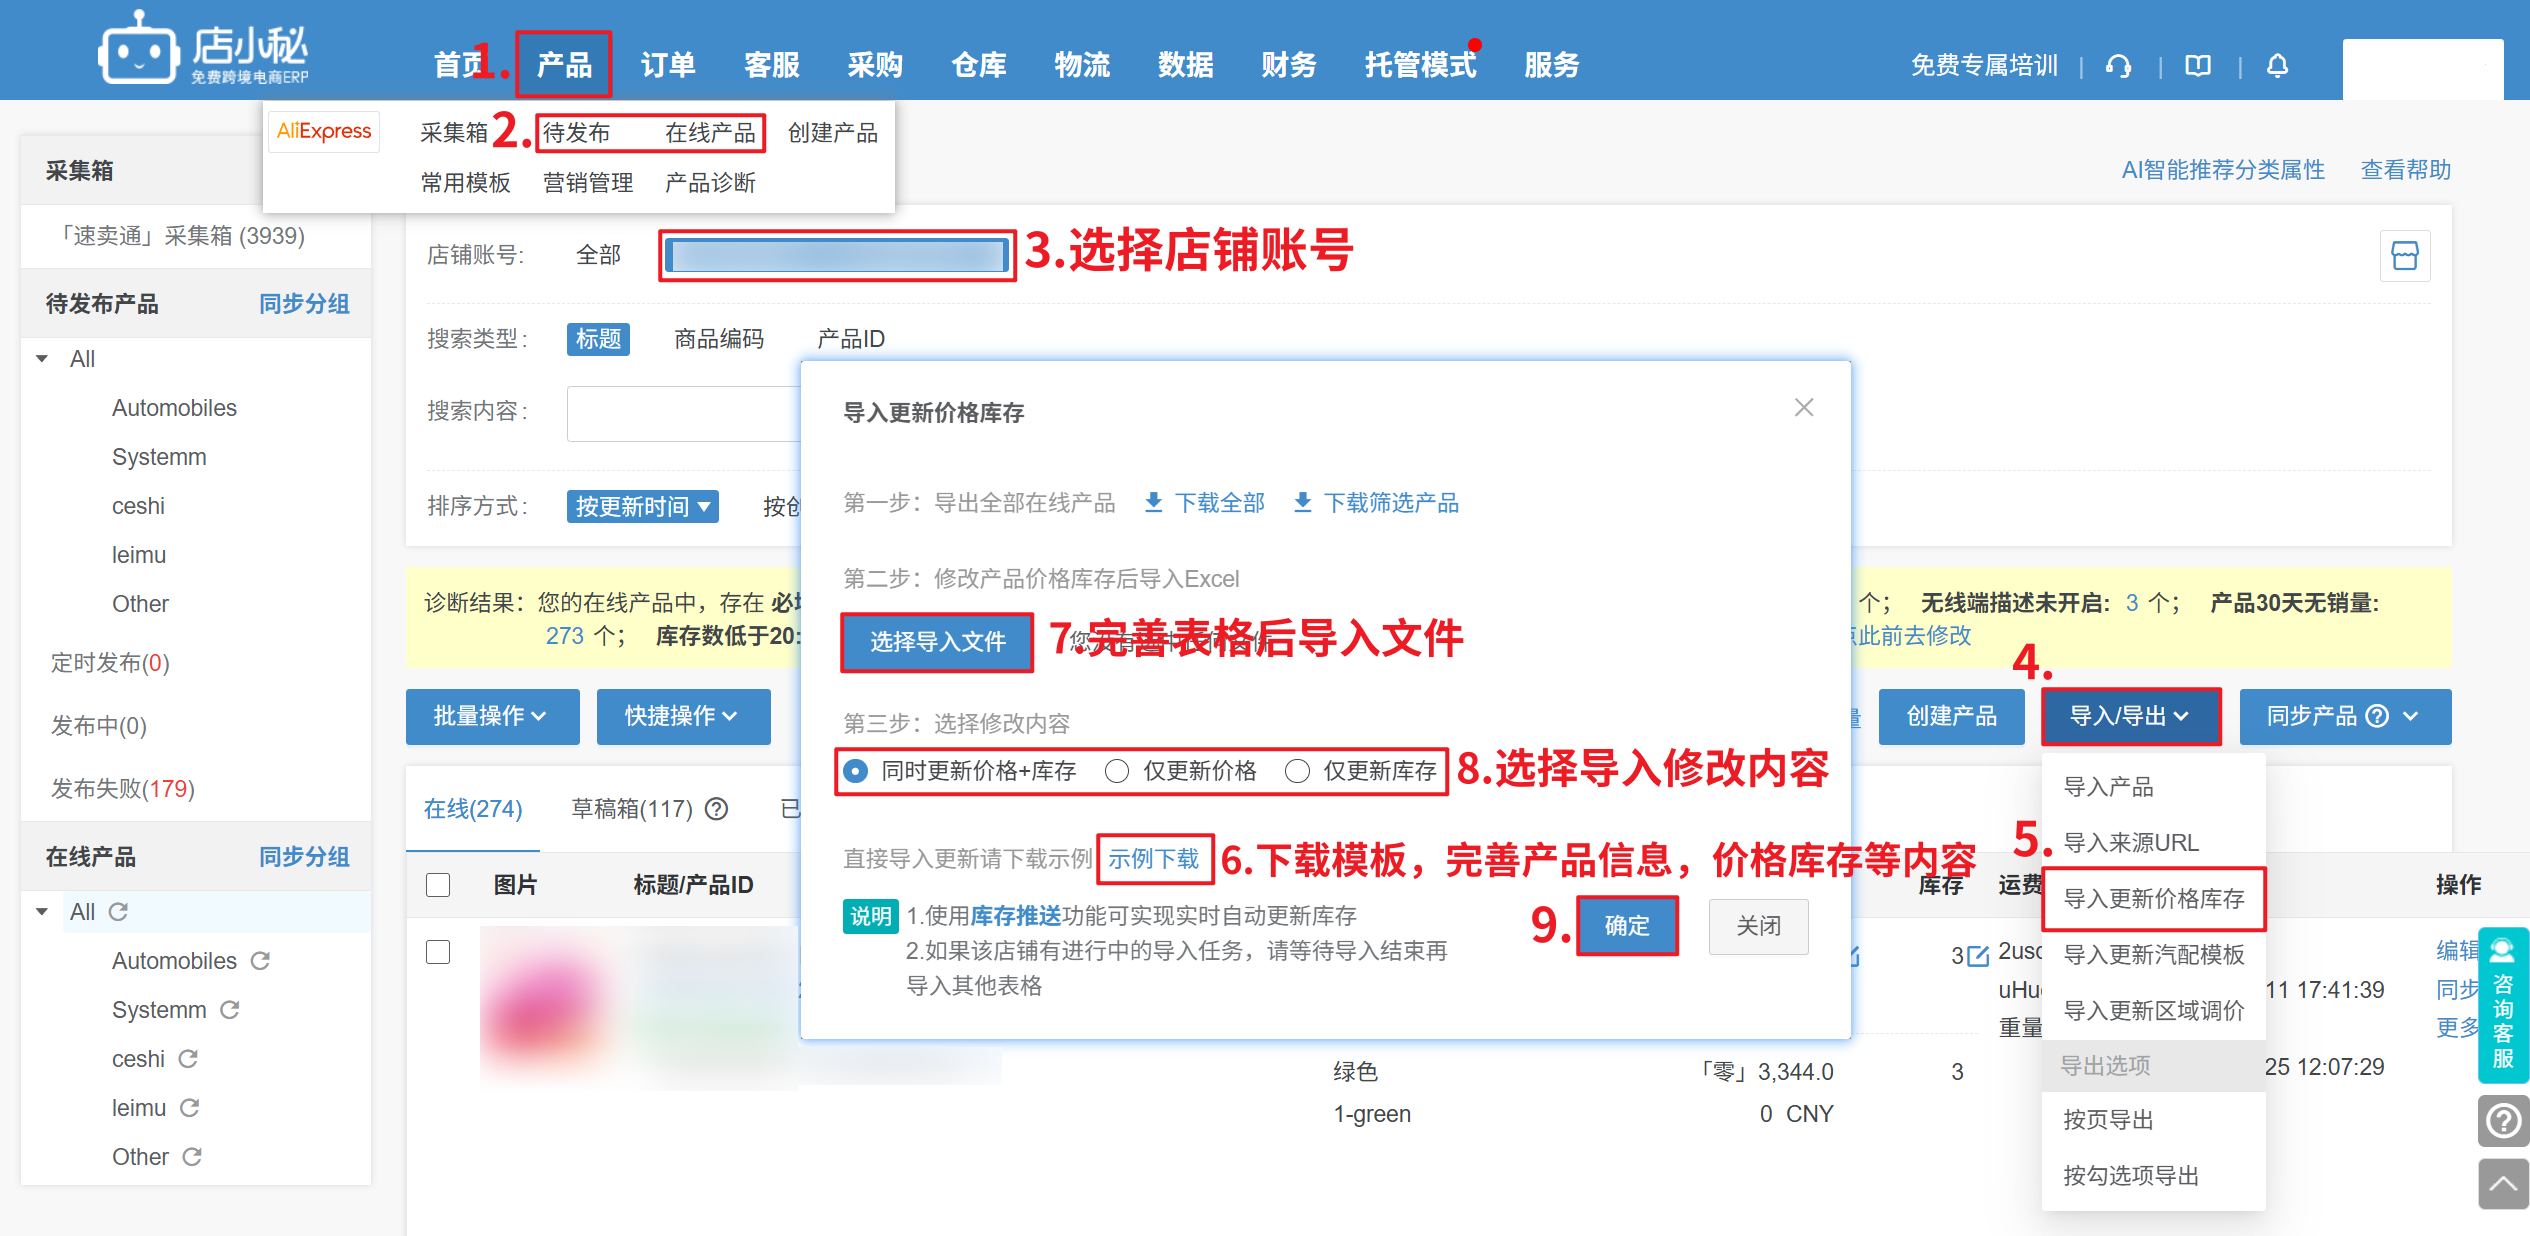The width and height of the screenshot is (2530, 1236).
Task: Click the customer service headset icon
Action: pyautogui.click(x=2117, y=66)
